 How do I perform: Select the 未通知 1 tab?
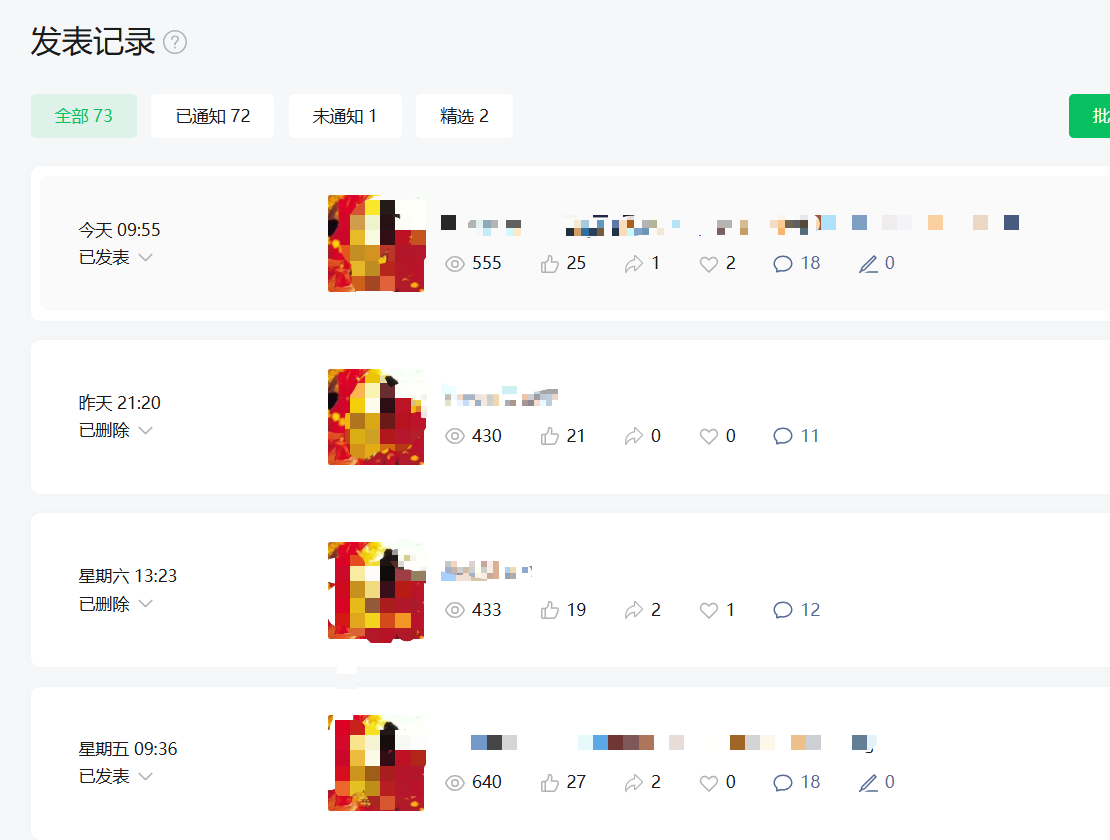pos(345,116)
